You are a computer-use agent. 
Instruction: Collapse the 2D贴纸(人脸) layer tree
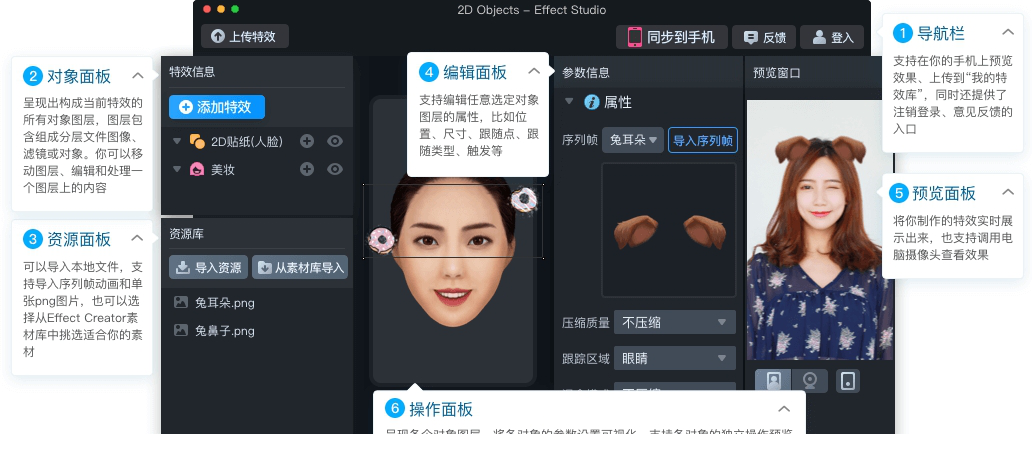177,141
